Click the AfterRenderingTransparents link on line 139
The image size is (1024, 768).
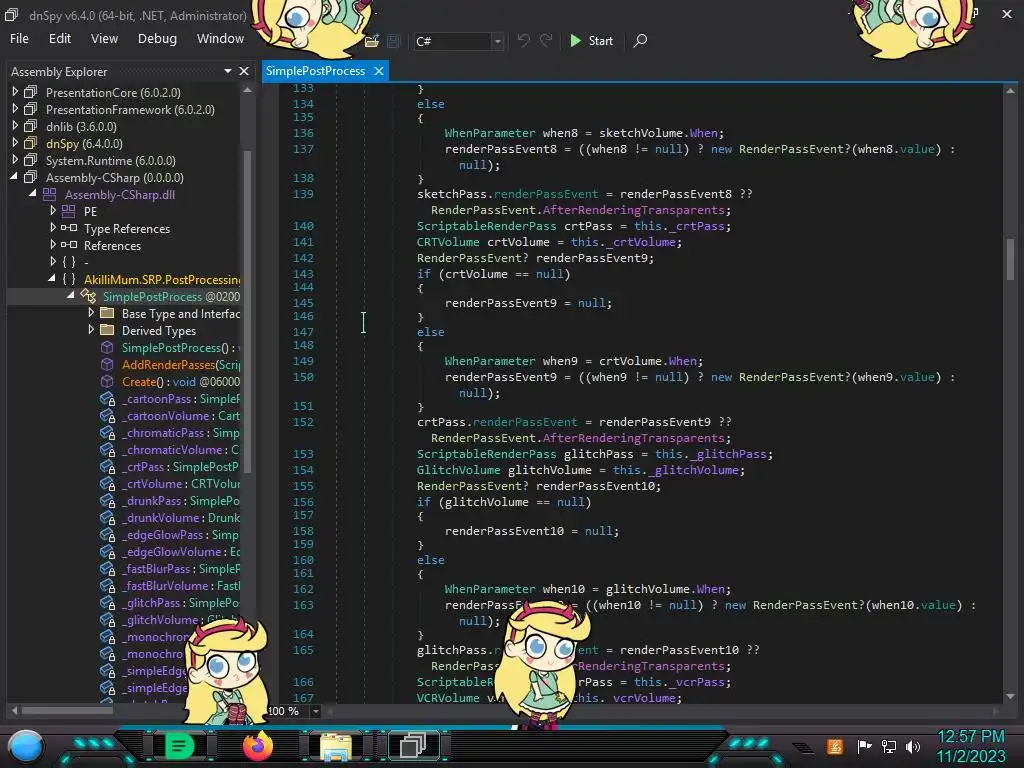[x=633, y=210]
